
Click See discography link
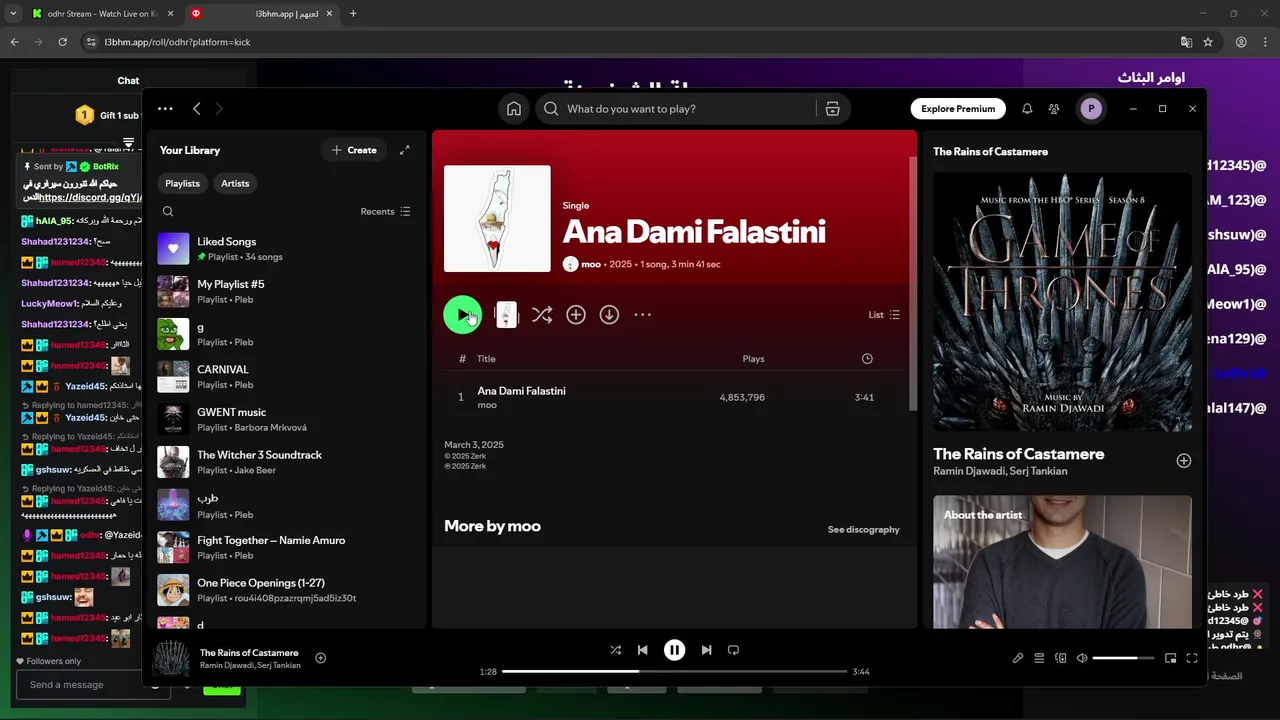click(863, 529)
